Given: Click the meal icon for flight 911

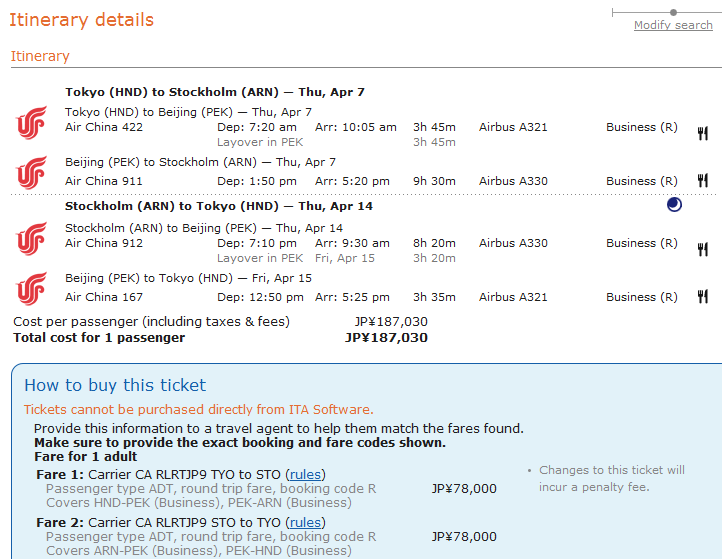Looking at the screenshot, I should click(703, 181).
